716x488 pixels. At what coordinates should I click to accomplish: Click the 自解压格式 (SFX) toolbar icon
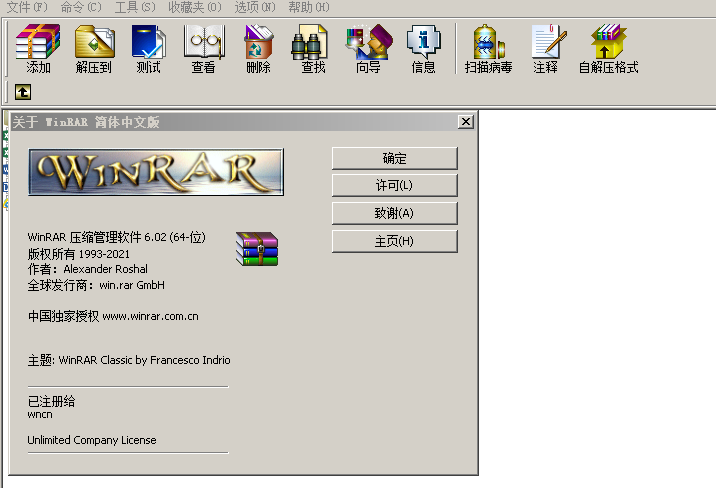coord(608,48)
